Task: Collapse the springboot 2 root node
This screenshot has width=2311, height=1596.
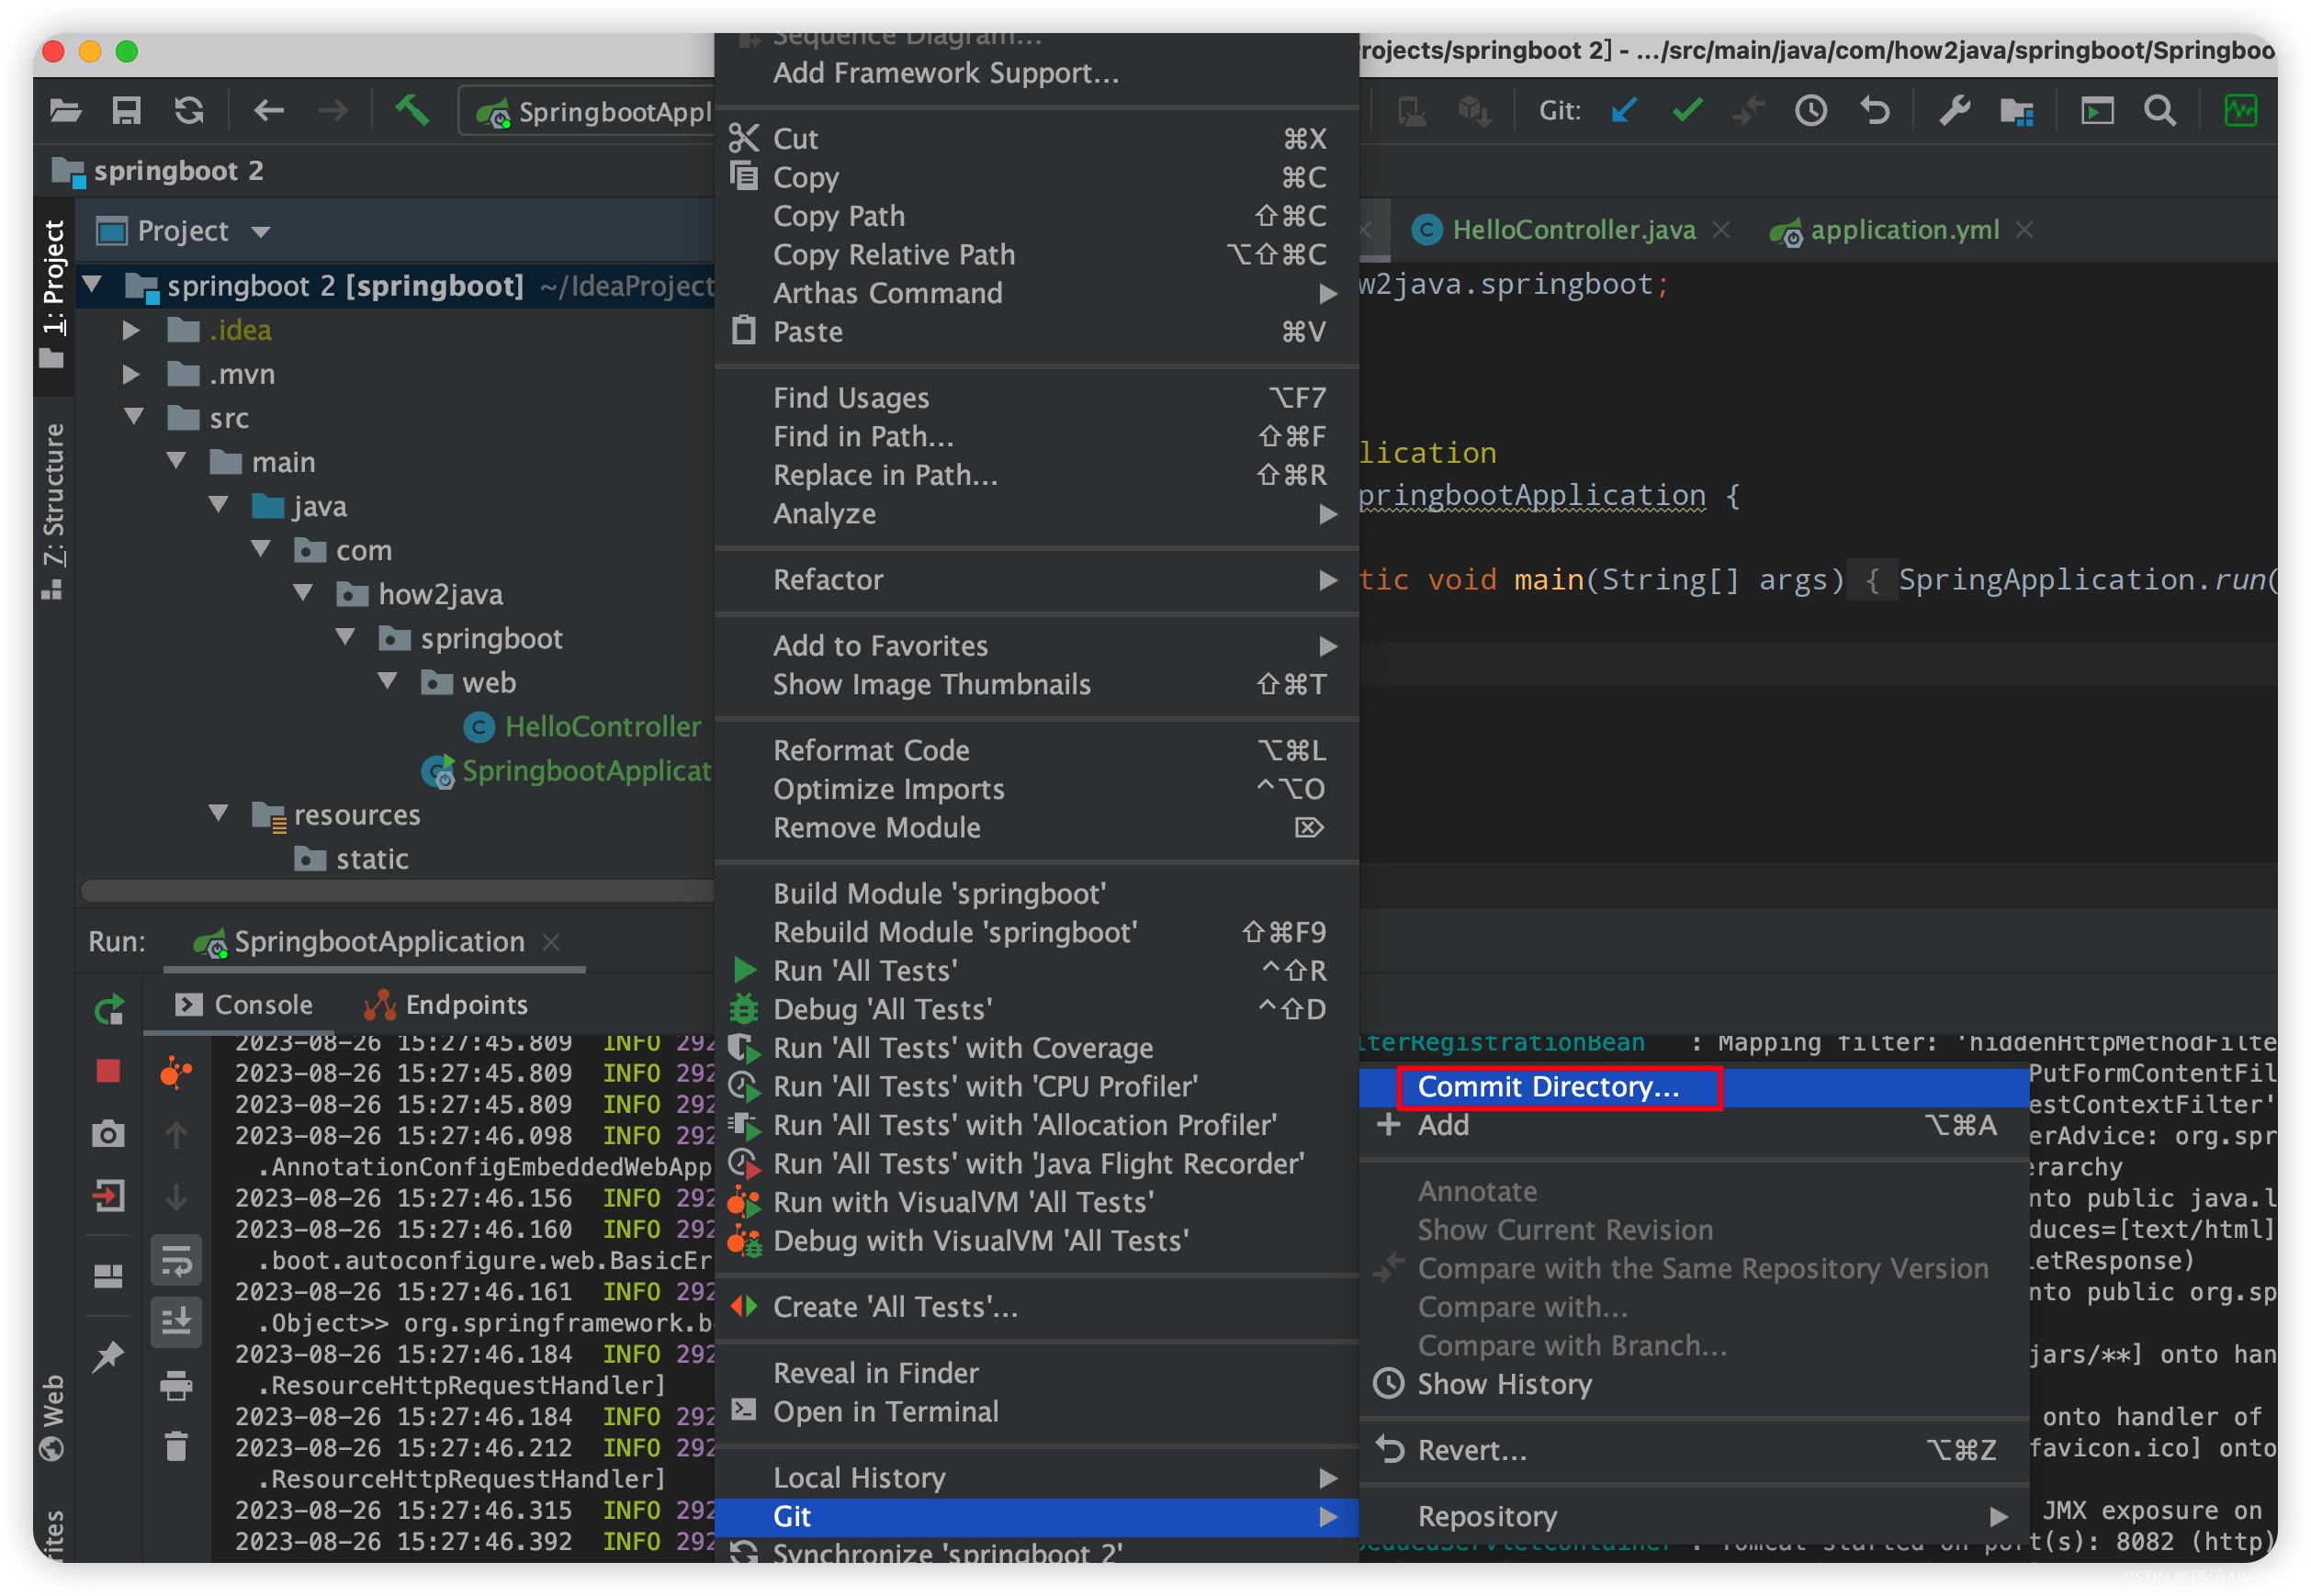Action: click(92, 285)
